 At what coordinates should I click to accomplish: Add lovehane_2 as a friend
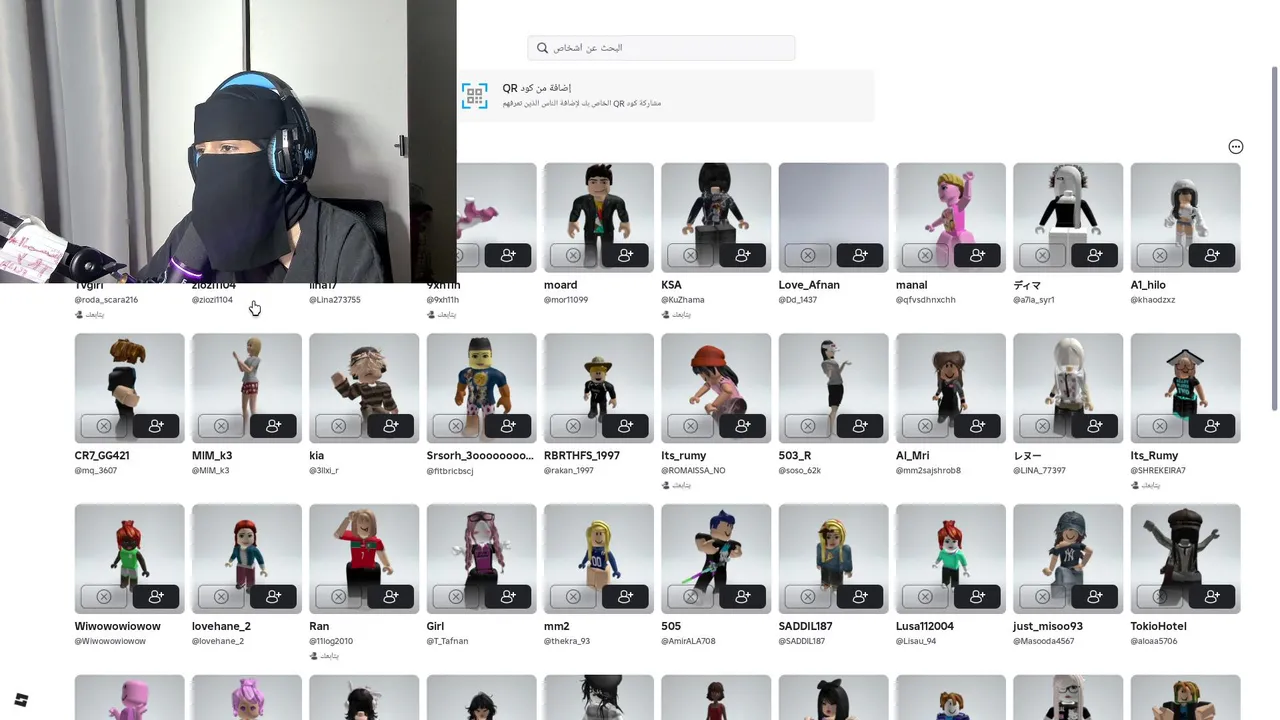pos(274,597)
